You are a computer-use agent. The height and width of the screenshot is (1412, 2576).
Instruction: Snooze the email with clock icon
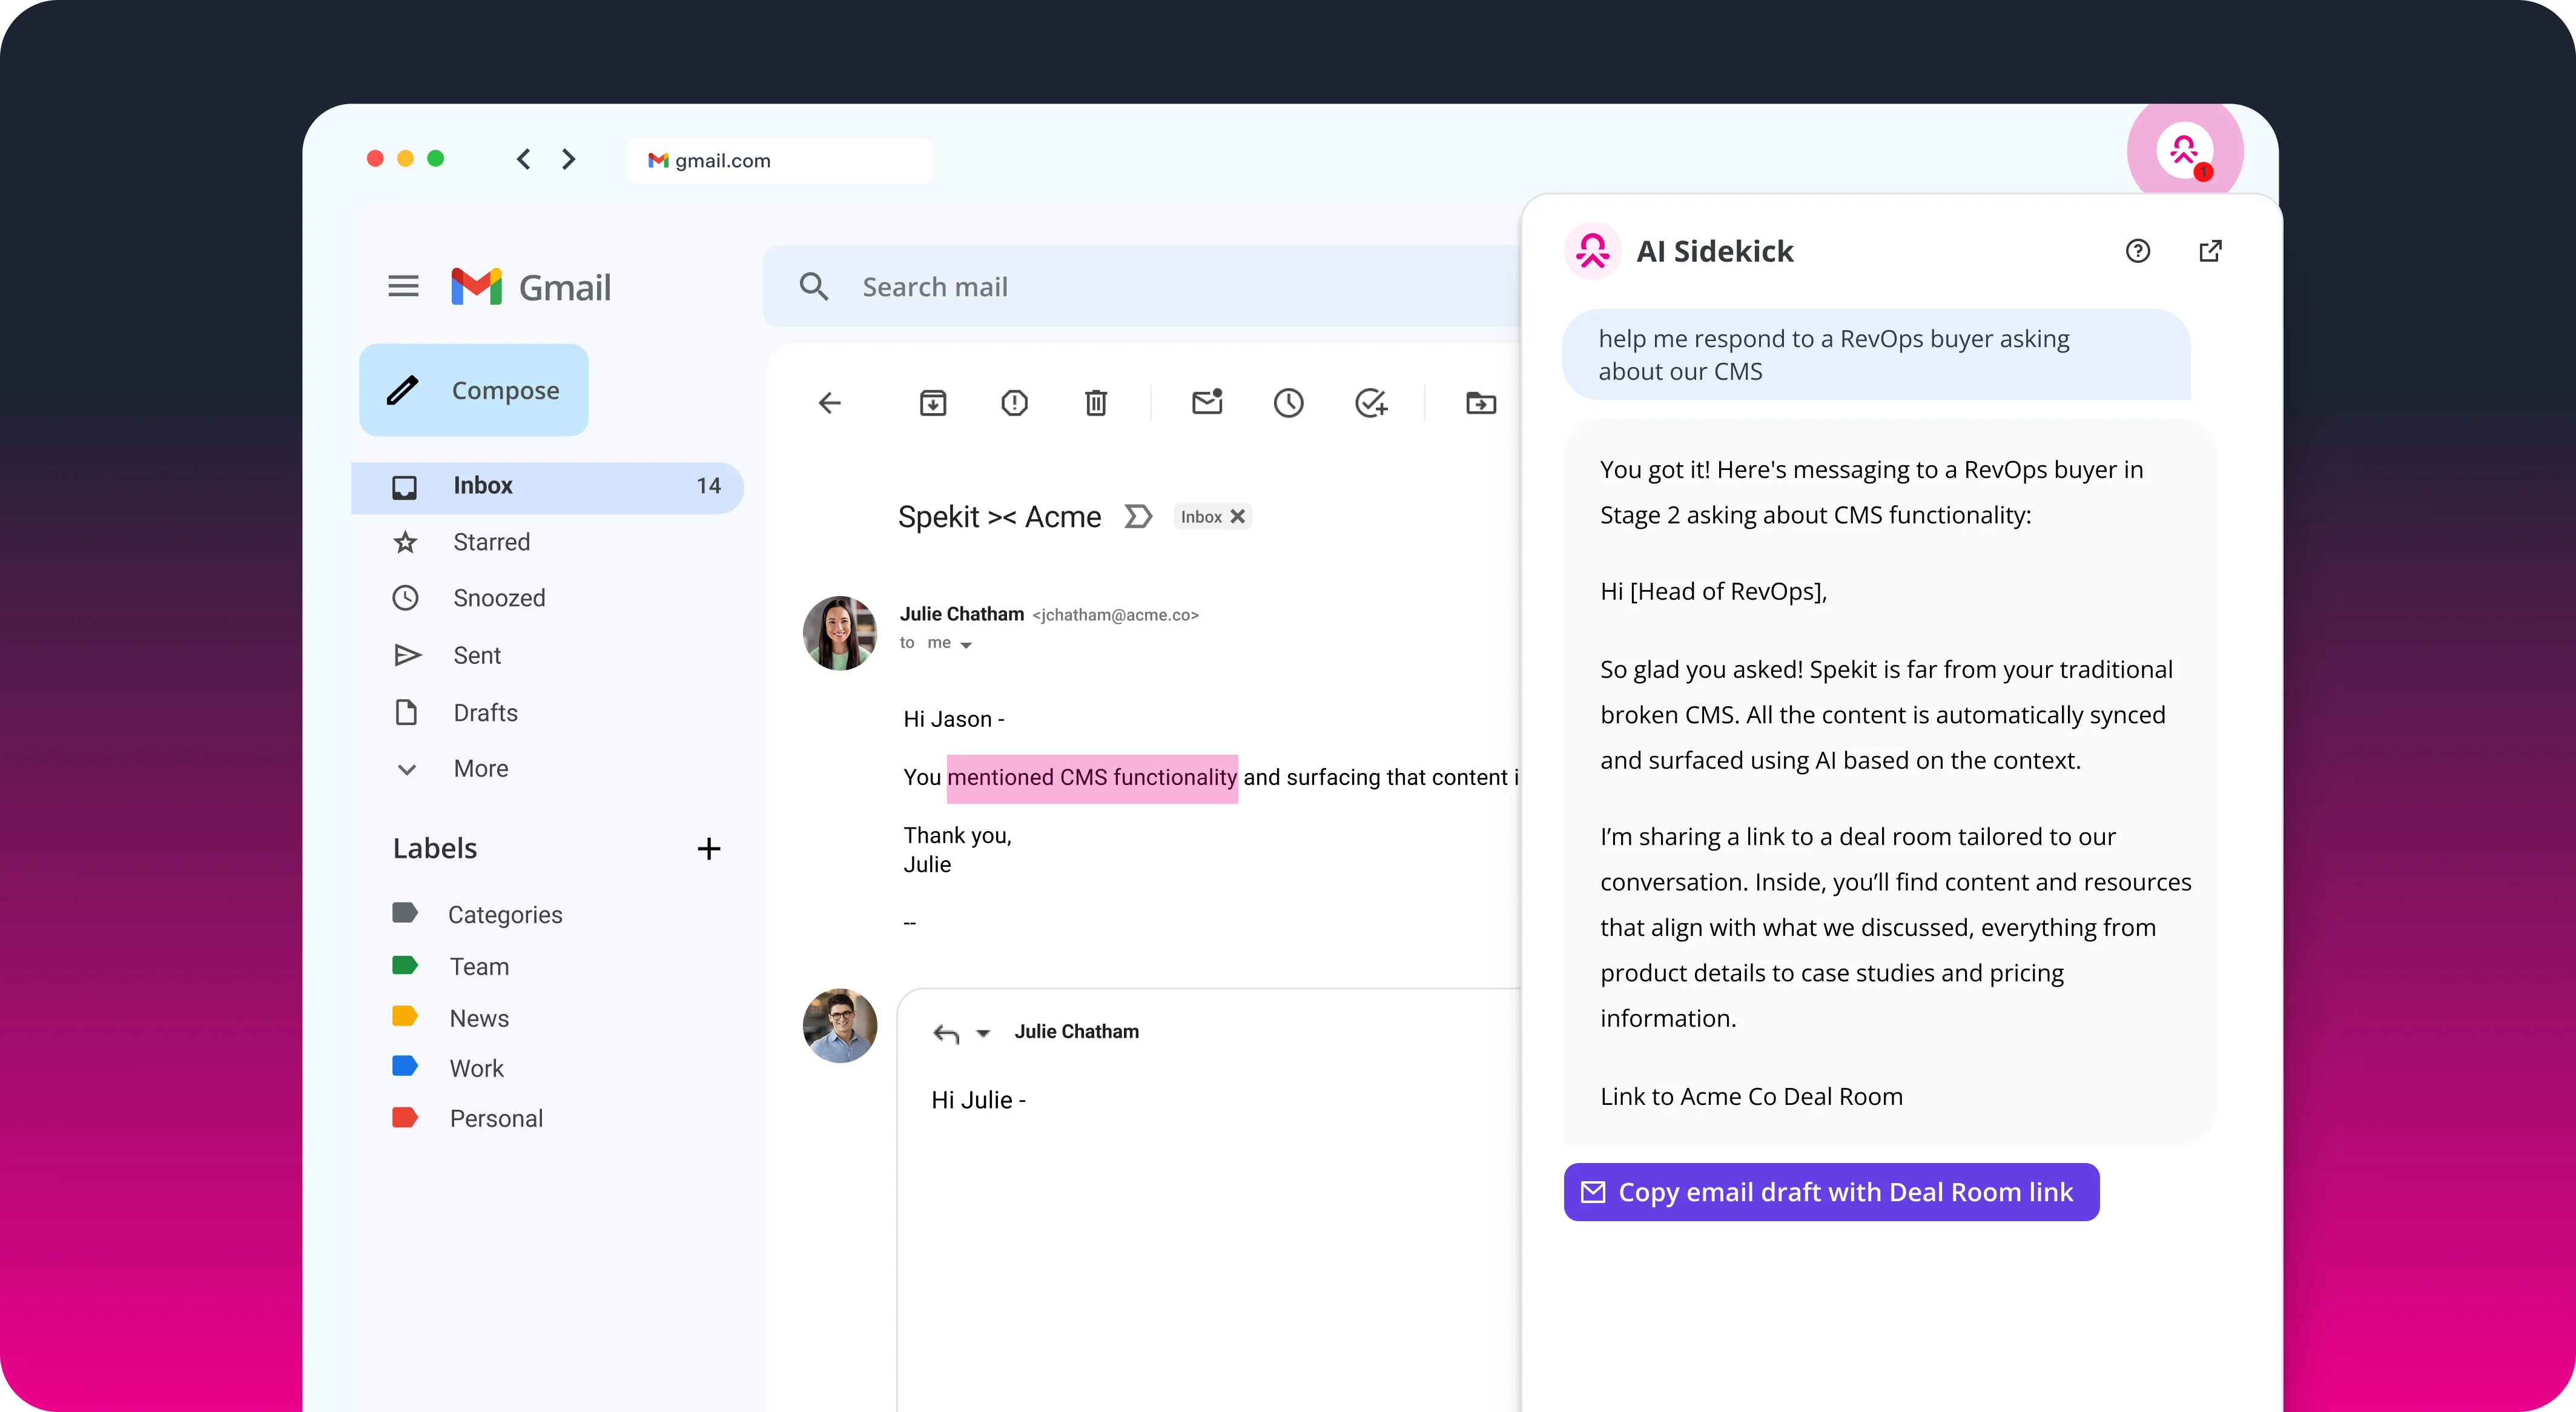pyautogui.click(x=1288, y=403)
